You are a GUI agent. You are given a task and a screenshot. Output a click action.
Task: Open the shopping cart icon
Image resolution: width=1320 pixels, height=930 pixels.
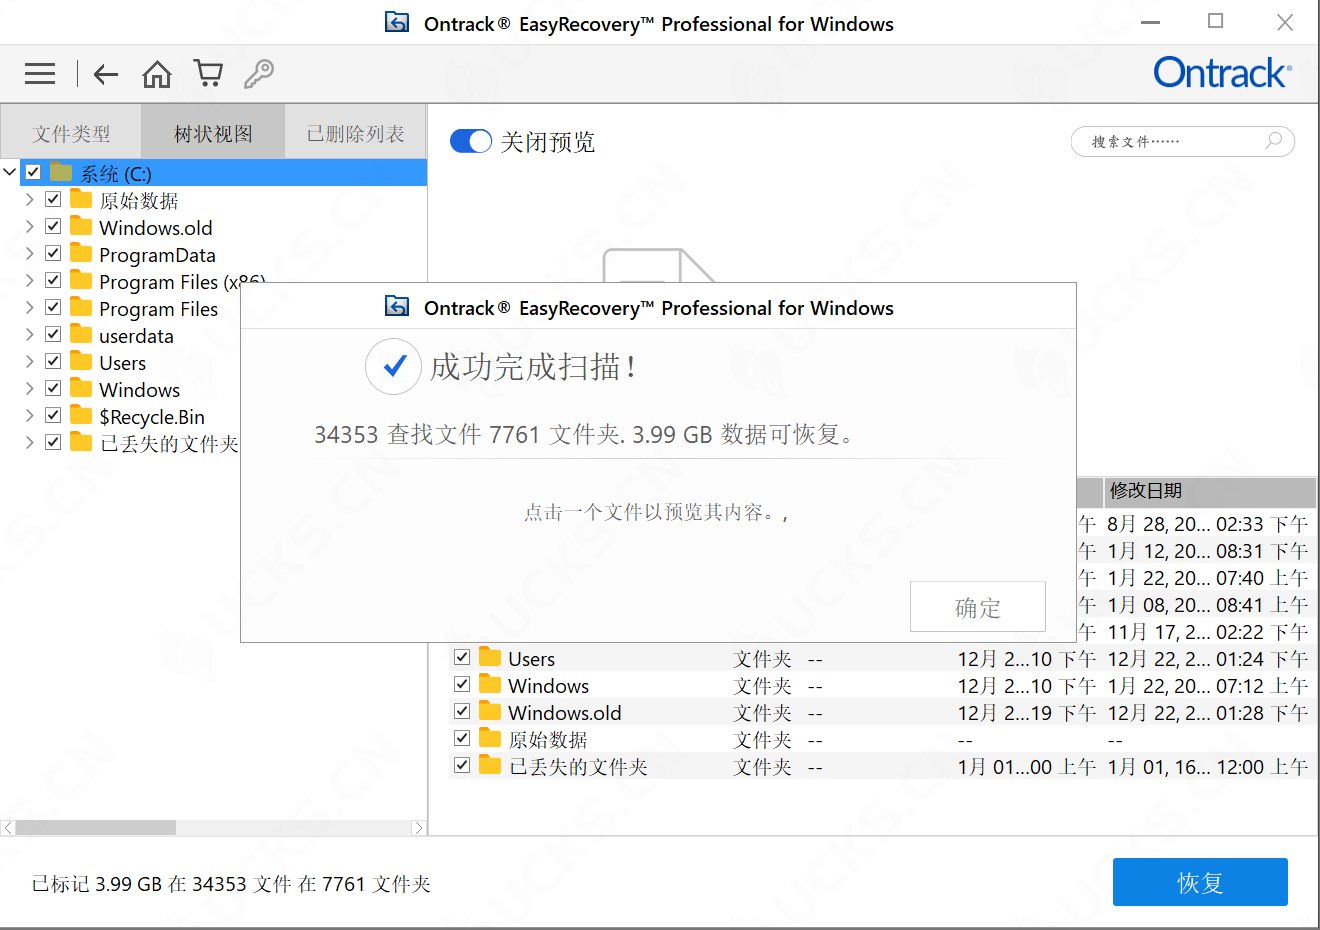[x=209, y=73]
